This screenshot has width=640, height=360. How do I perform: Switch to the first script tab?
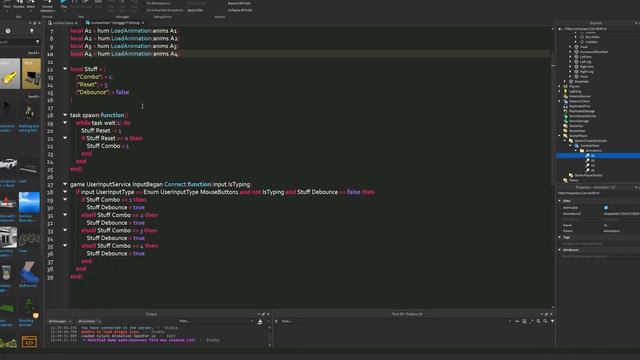point(62,23)
